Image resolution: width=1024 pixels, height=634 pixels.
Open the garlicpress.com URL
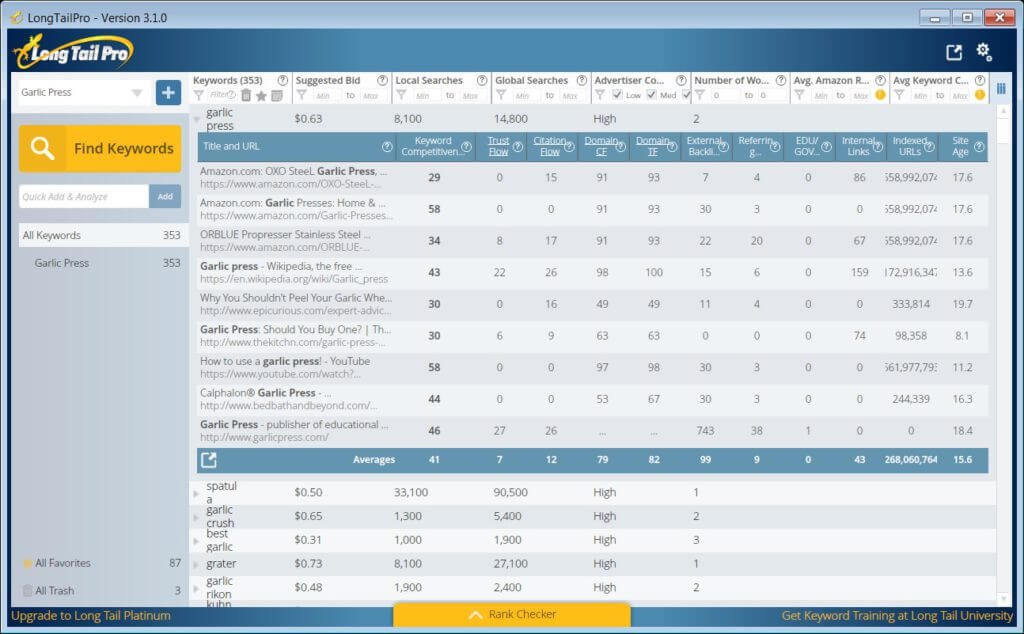(x=264, y=437)
